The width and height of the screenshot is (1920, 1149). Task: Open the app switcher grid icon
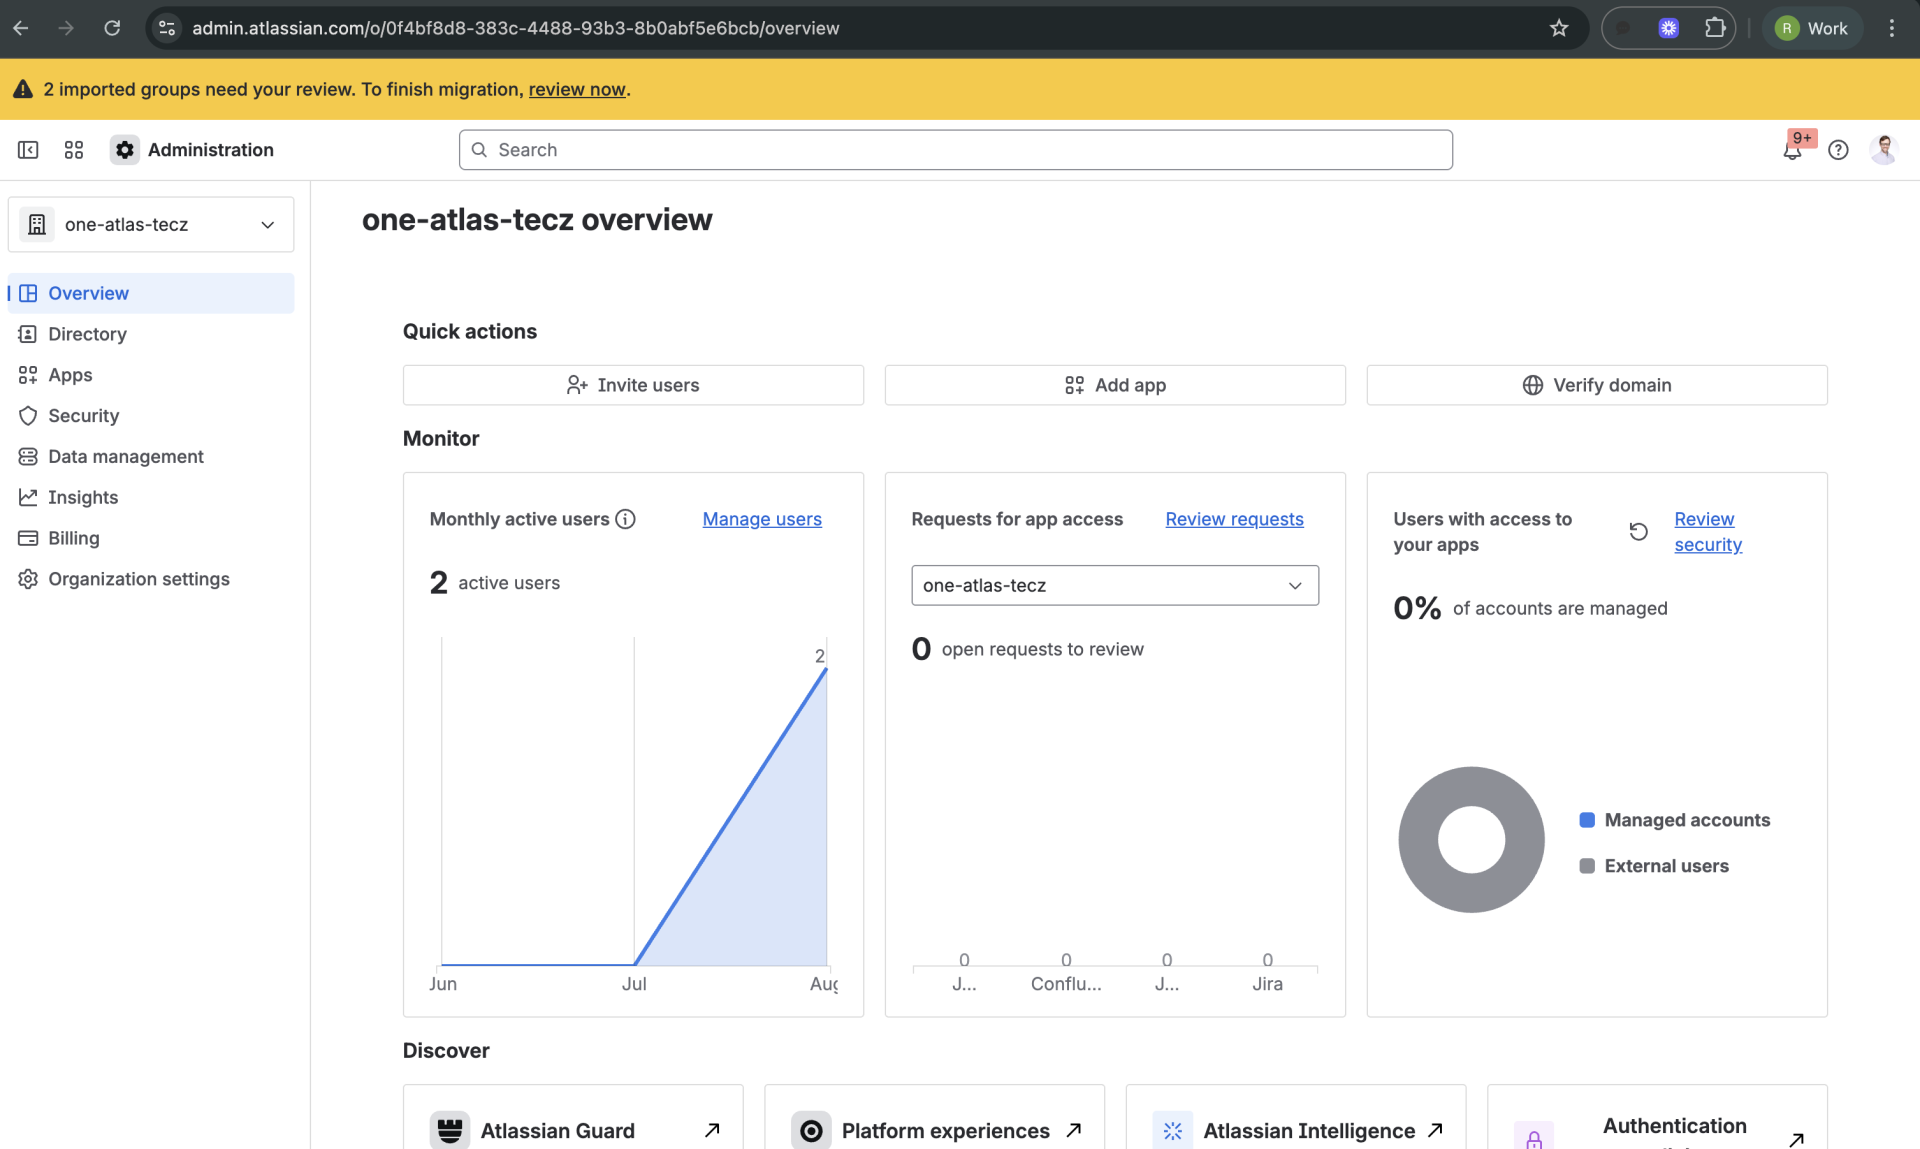point(74,150)
